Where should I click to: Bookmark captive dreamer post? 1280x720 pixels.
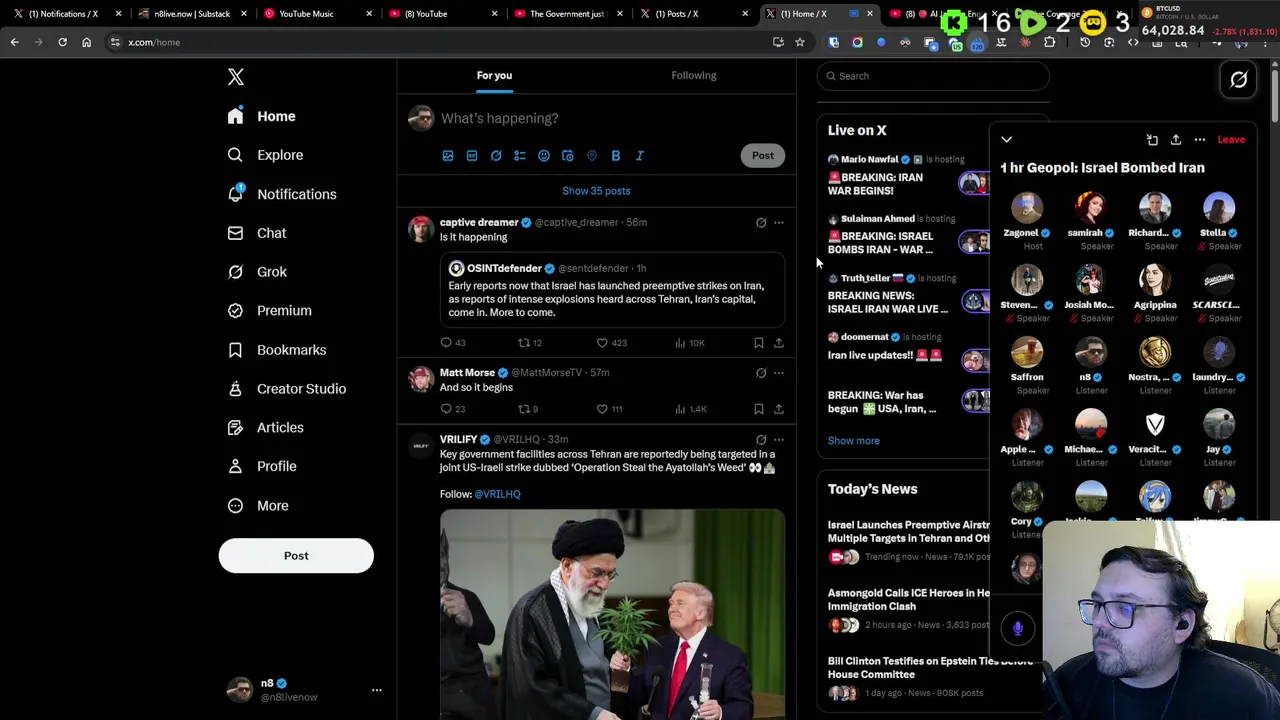[x=759, y=343]
